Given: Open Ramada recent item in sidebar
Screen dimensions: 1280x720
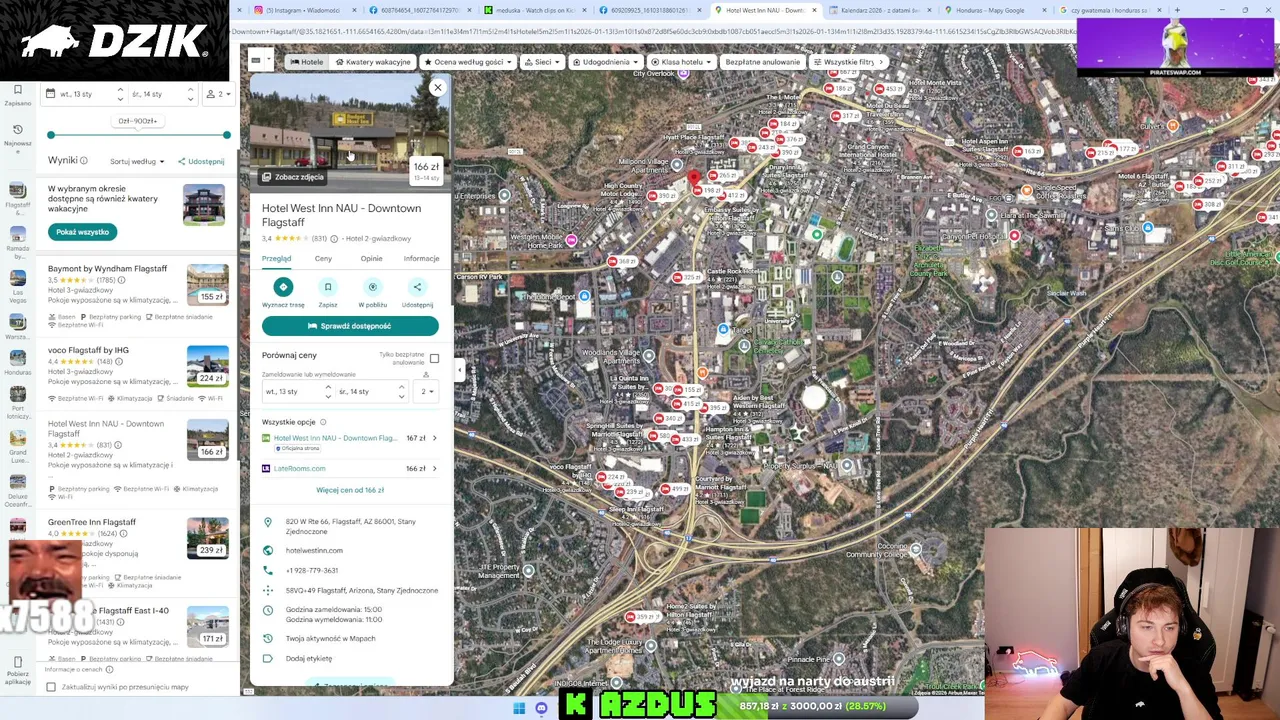Looking at the screenshot, I should (x=17, y=243).
